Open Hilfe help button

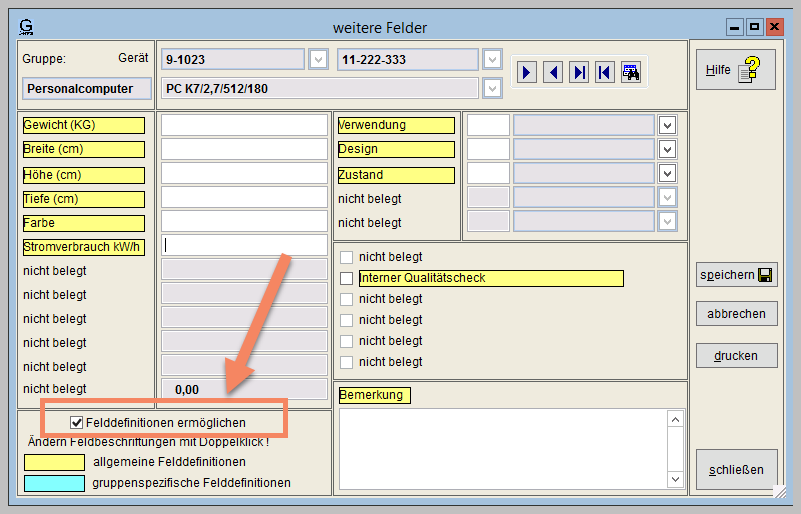tap(736, 70)
